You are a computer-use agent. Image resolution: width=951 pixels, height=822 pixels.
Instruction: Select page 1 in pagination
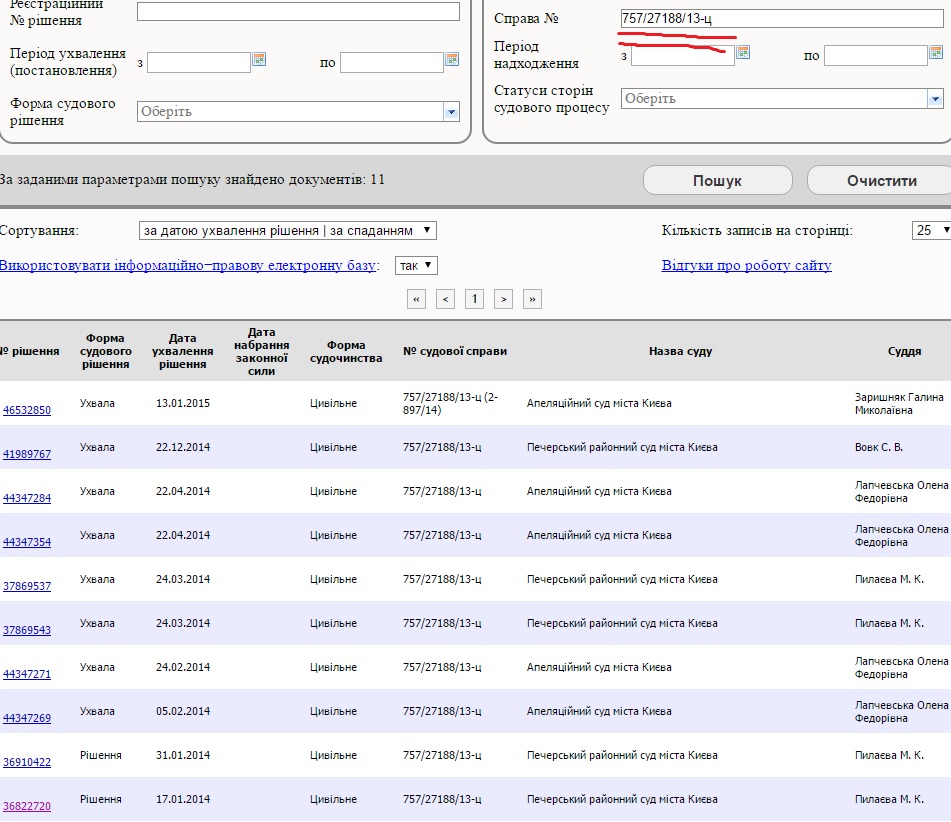coord(475,298)
